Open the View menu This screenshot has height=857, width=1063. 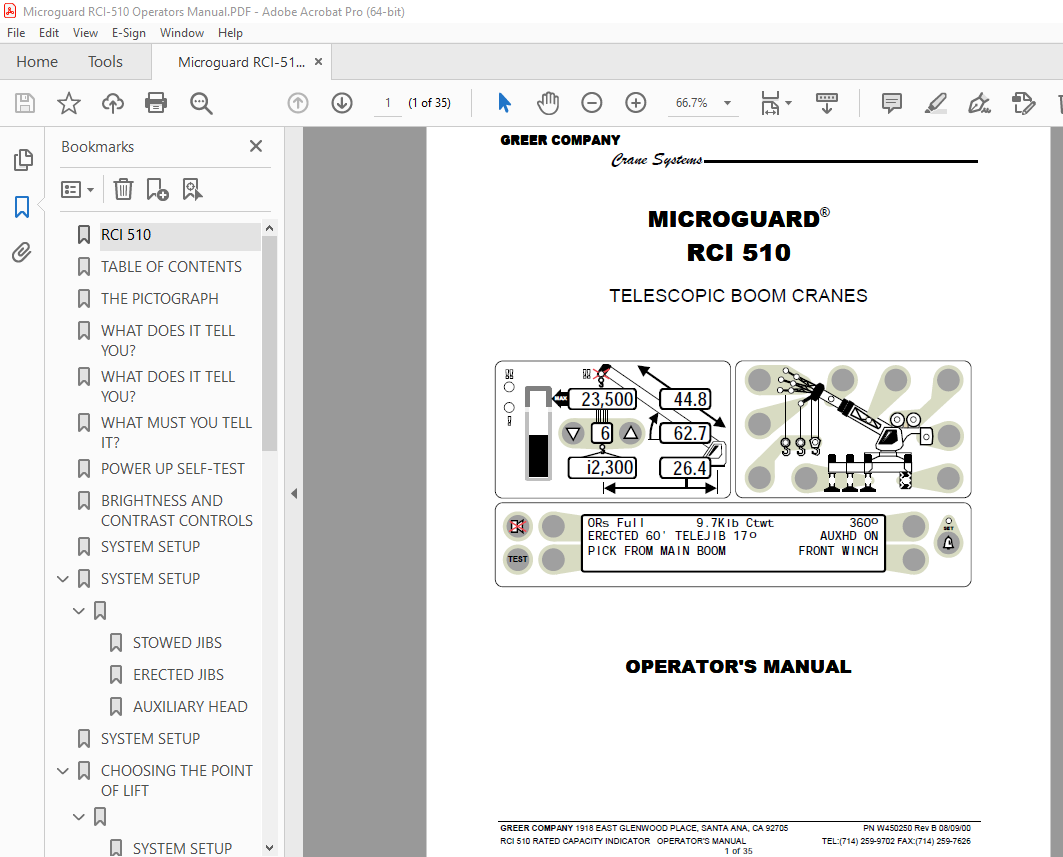85,33
